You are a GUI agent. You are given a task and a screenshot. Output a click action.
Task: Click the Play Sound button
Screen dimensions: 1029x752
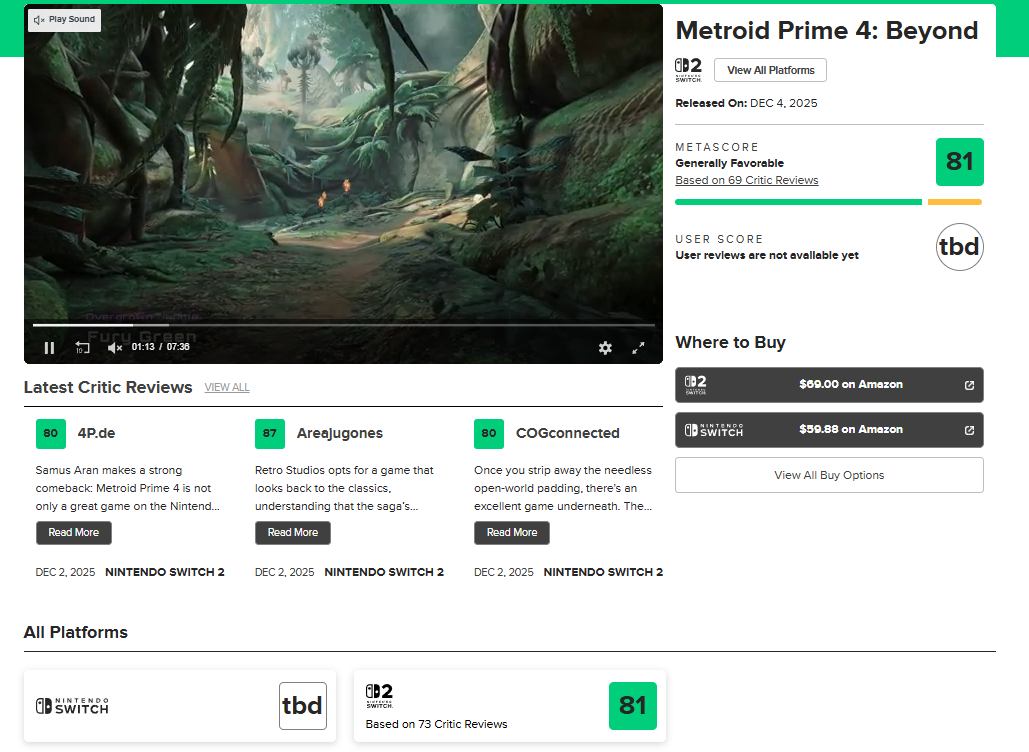point(65,20)
